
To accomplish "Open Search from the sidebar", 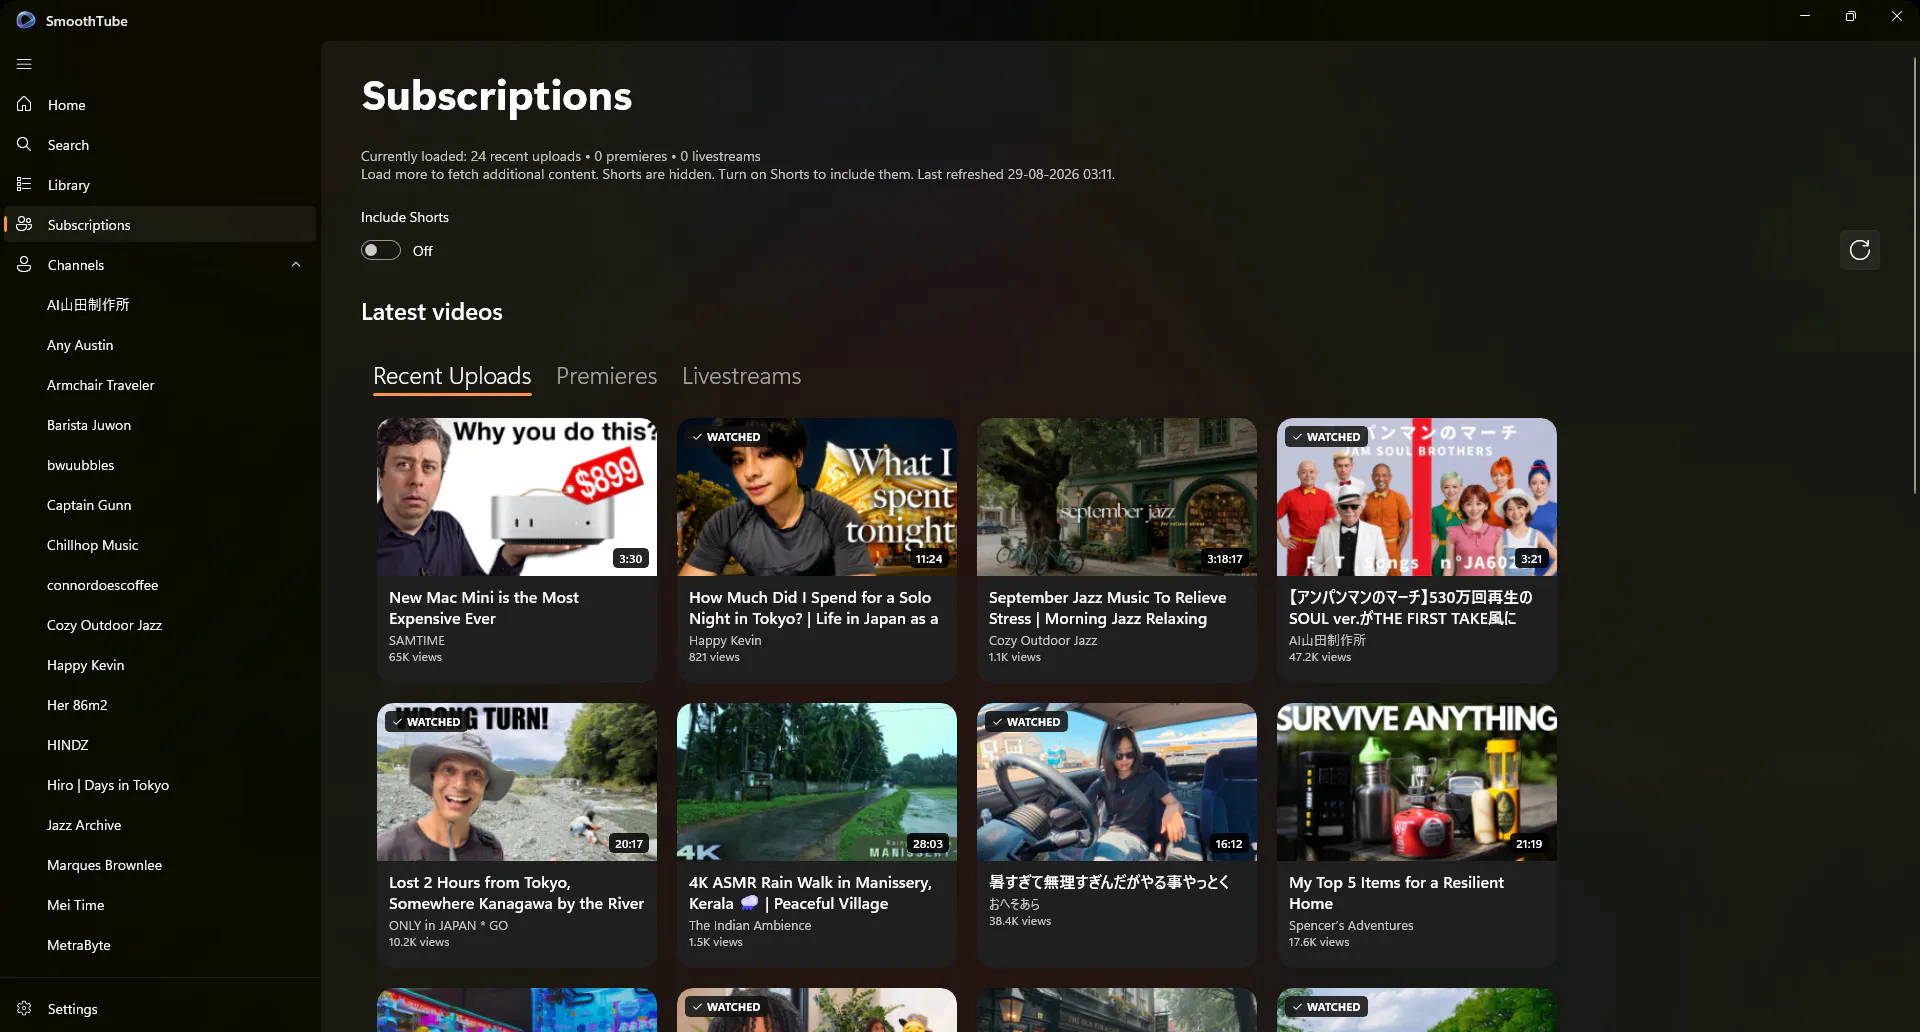I will [160, 144].
